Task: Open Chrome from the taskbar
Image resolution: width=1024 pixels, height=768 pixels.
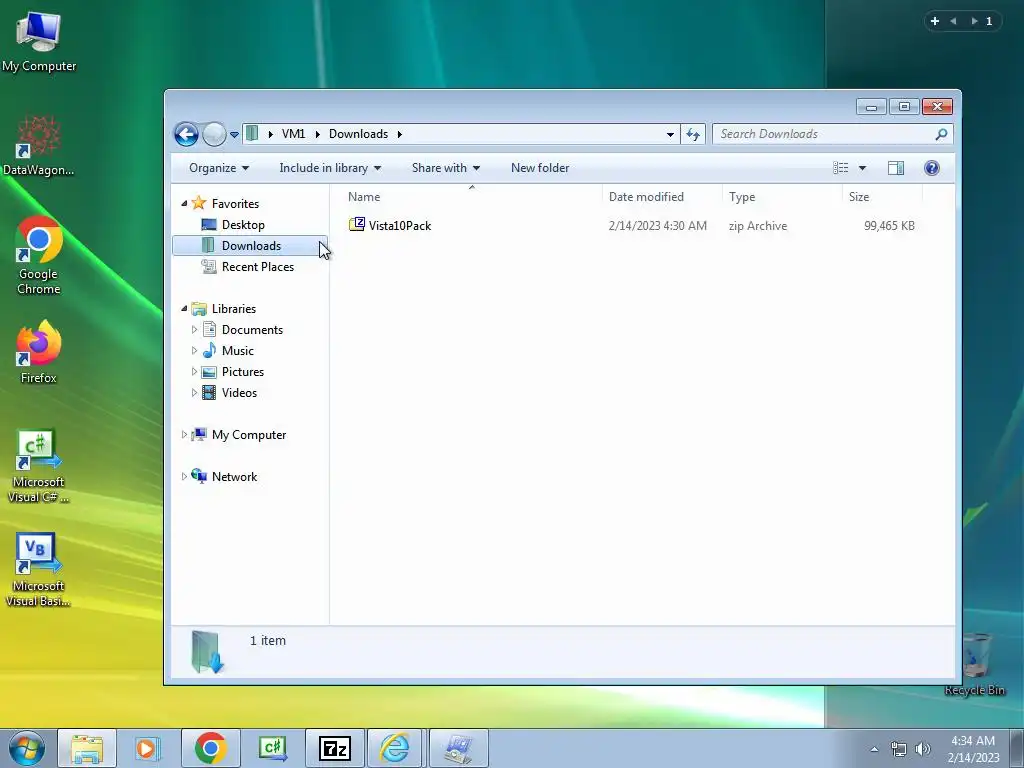Action: coord(210,748)
